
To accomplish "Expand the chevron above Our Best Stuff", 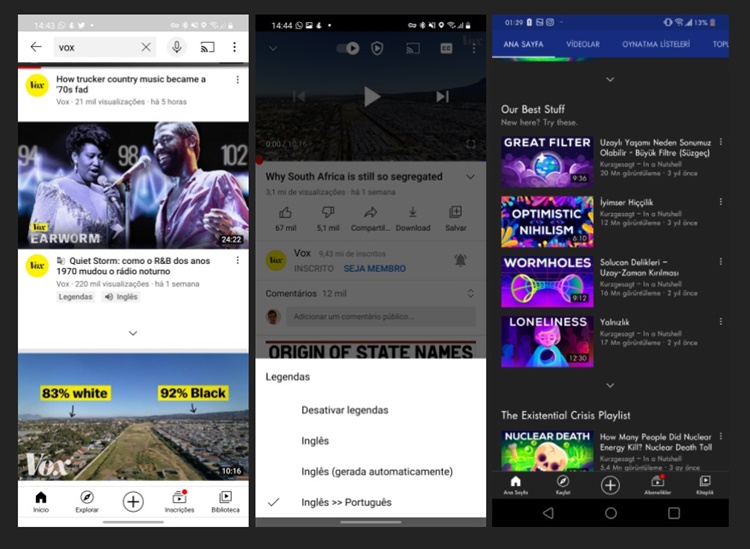I will [x=610, y=79].
